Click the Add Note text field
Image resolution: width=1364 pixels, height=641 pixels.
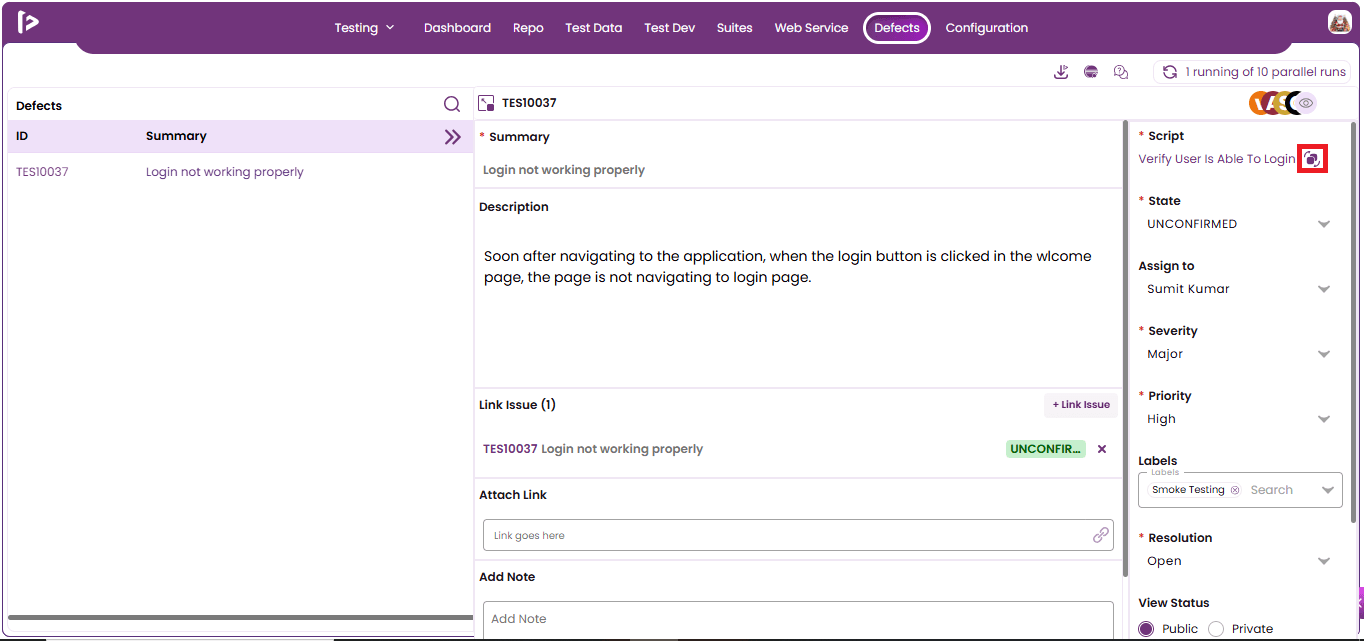(x=798, y=619)
